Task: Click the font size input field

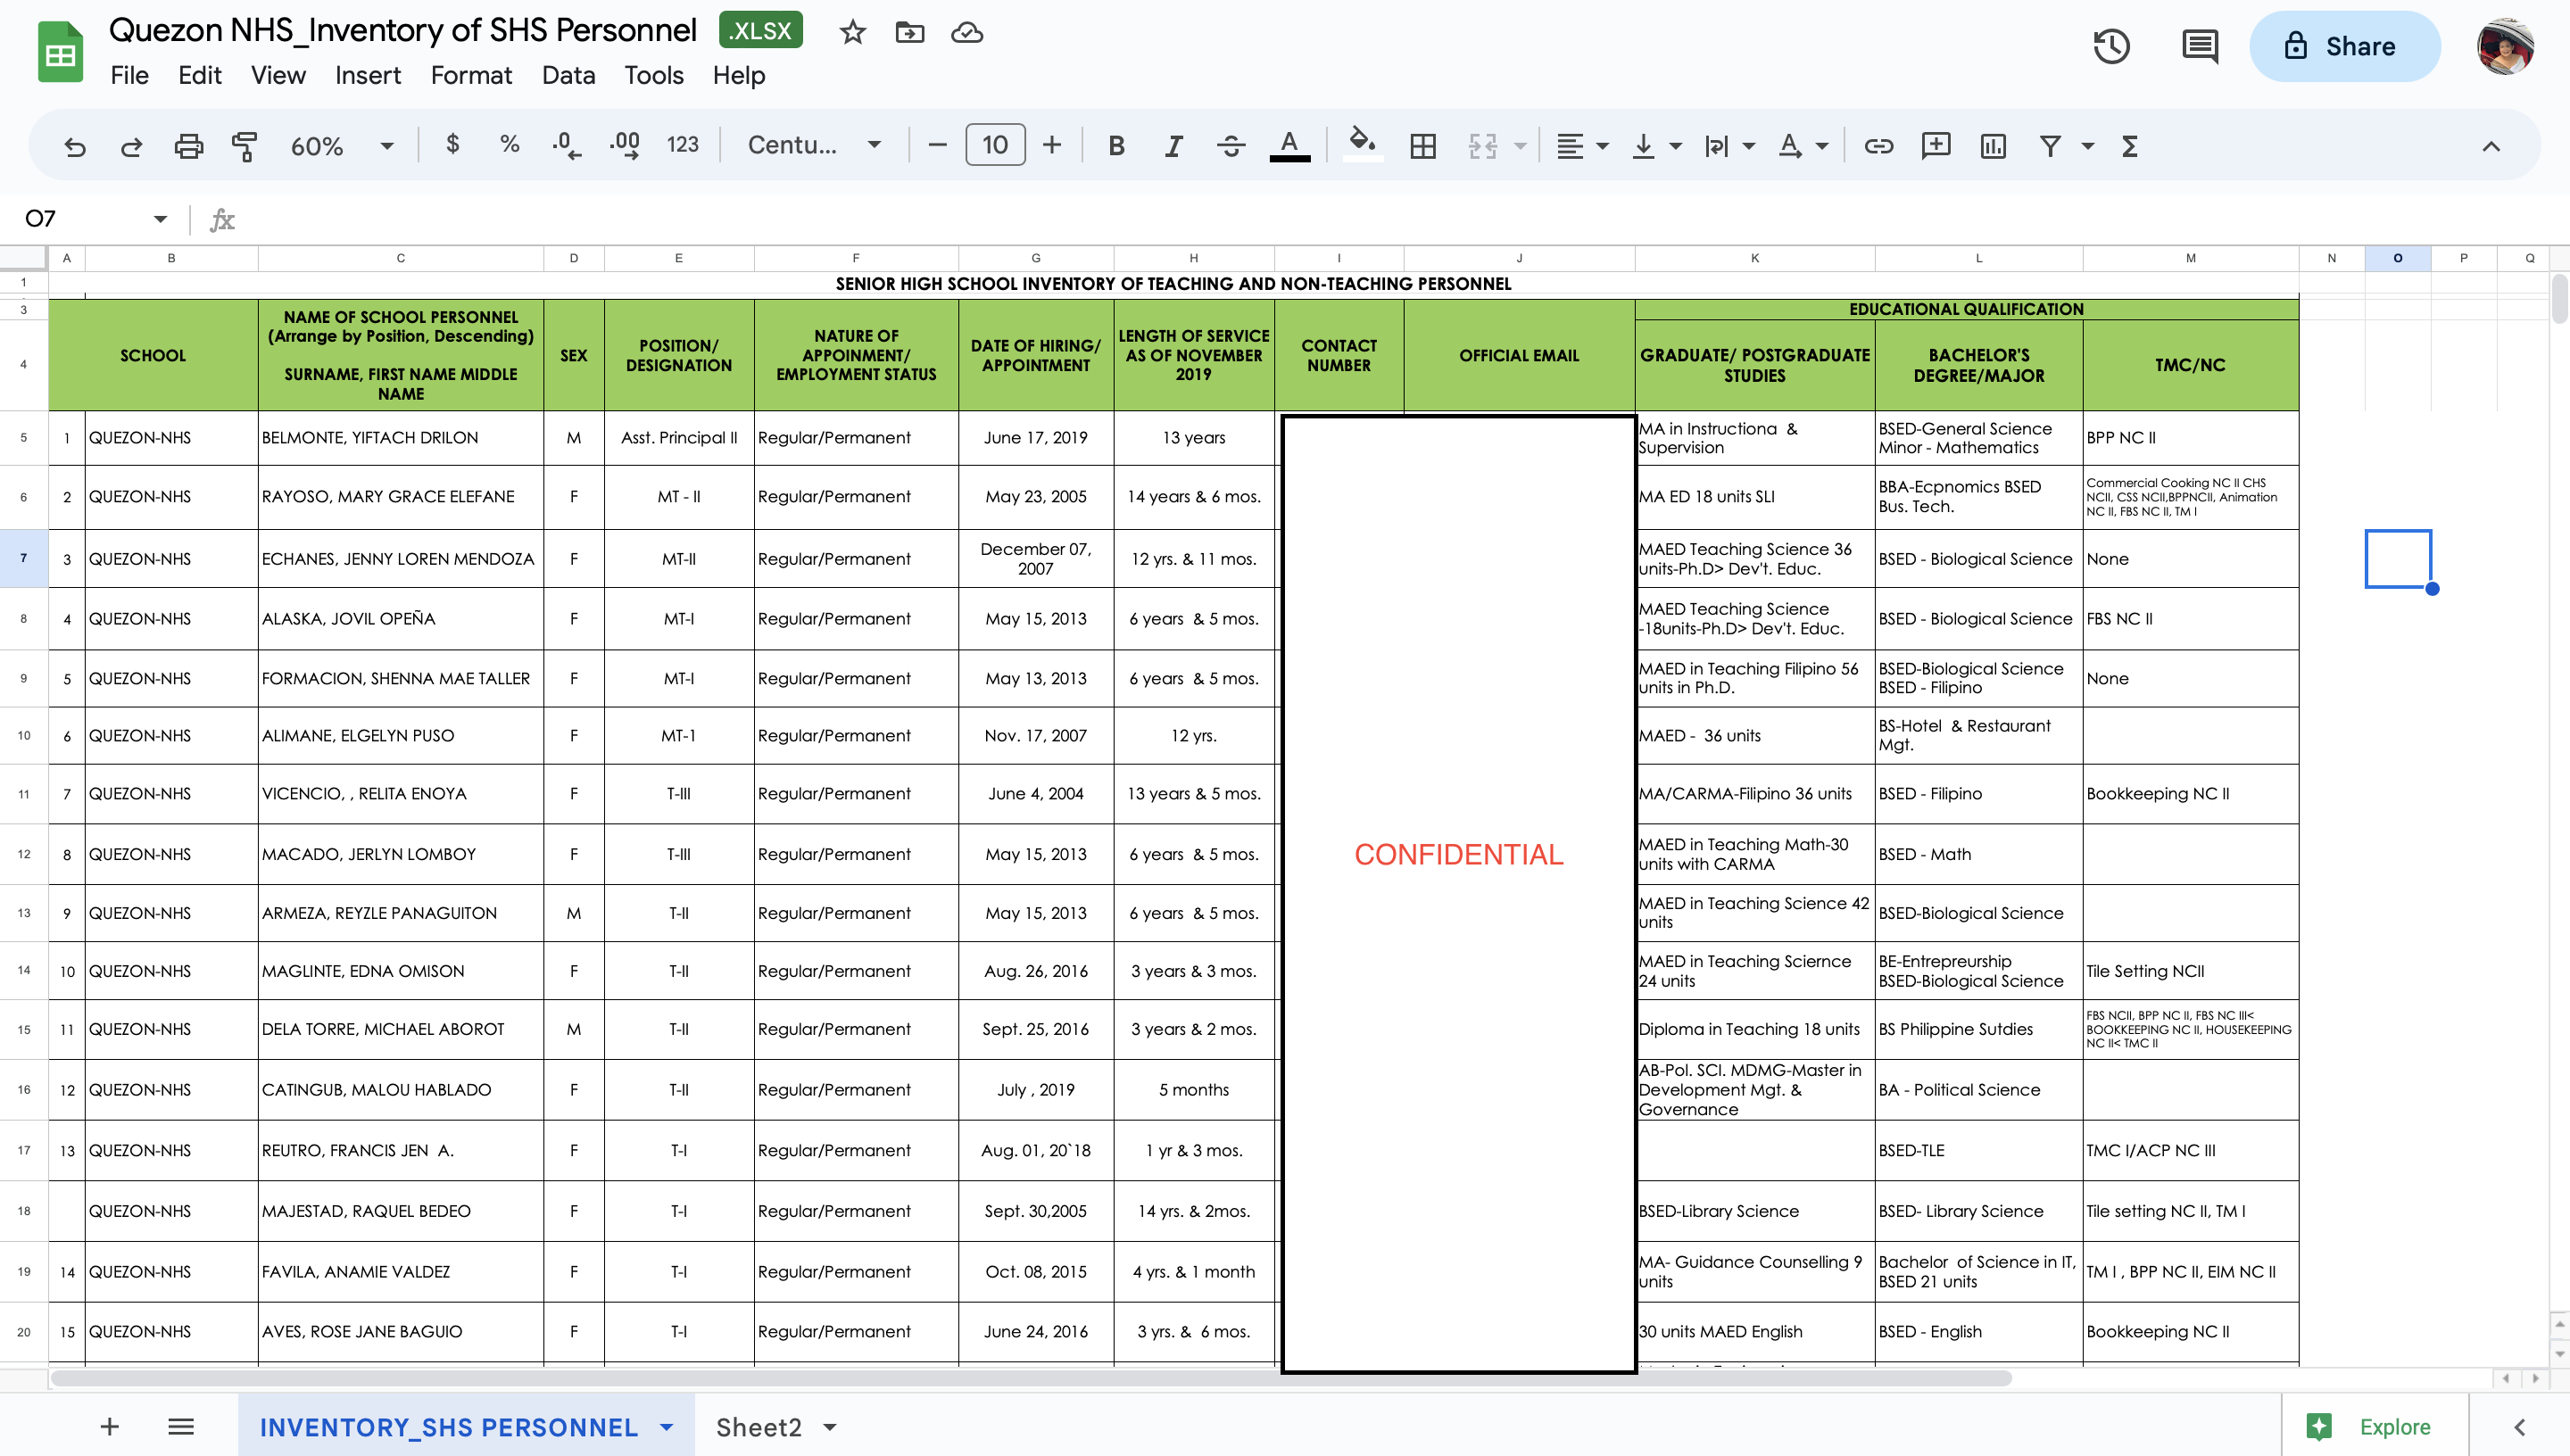Action: click(994, 146)
